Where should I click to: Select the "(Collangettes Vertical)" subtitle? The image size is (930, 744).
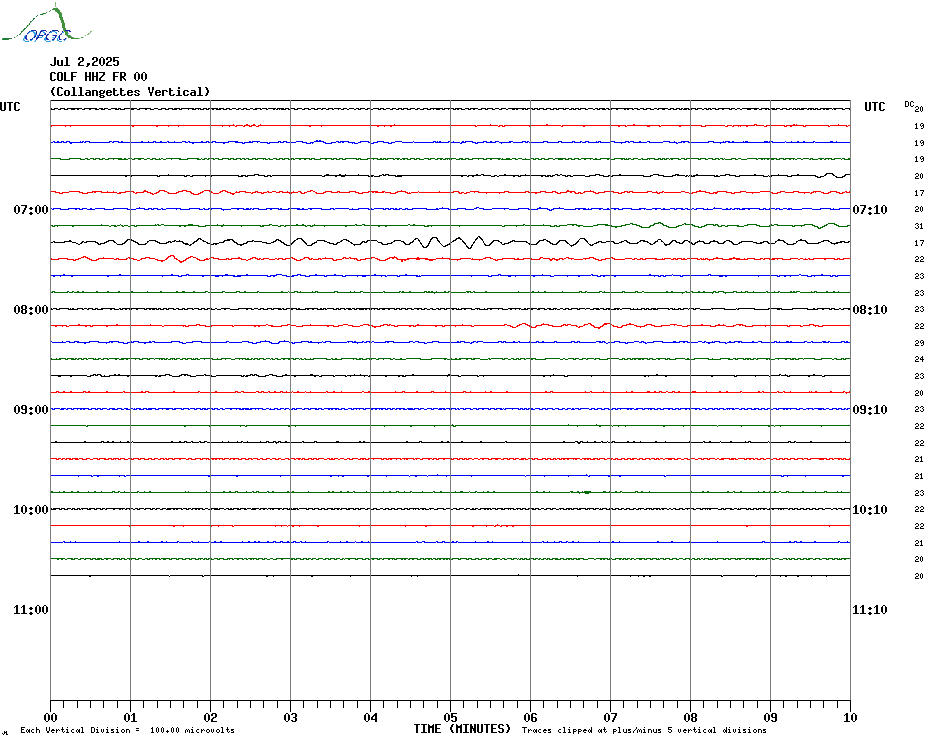tap(130, 92)
